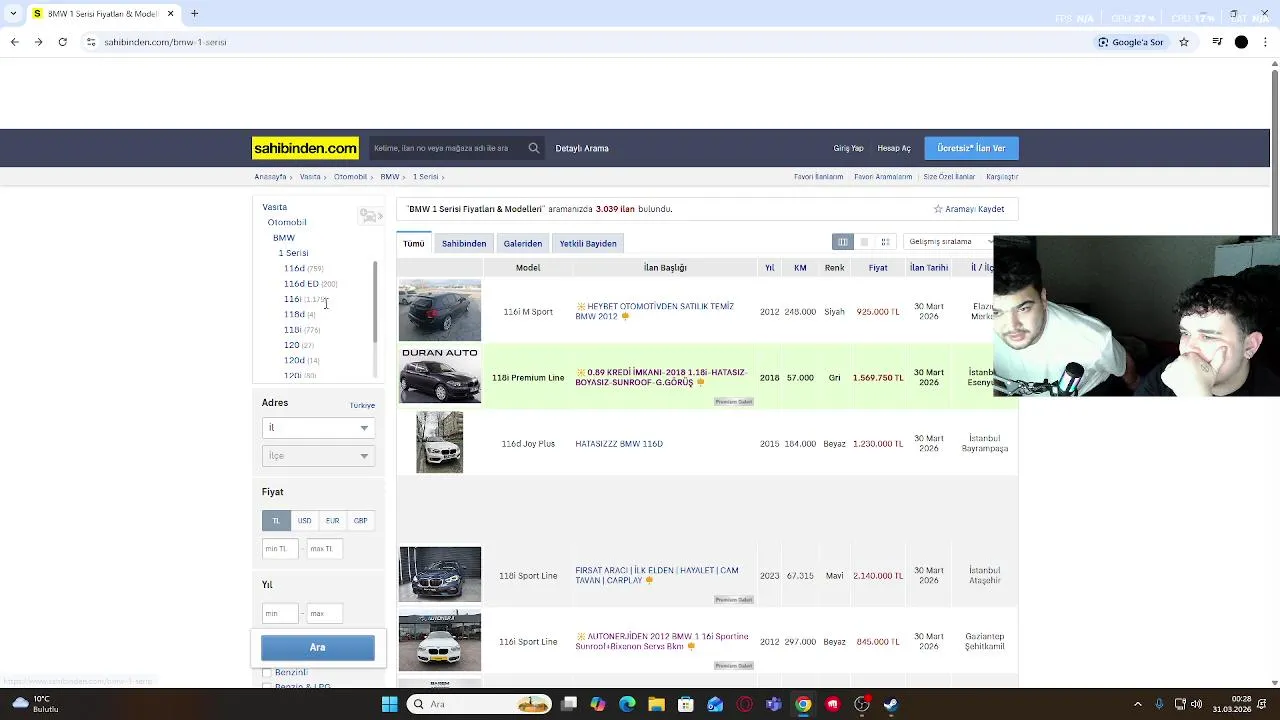
Task: Open a new tab with plus icon
Action: click(x=195, y=14)
